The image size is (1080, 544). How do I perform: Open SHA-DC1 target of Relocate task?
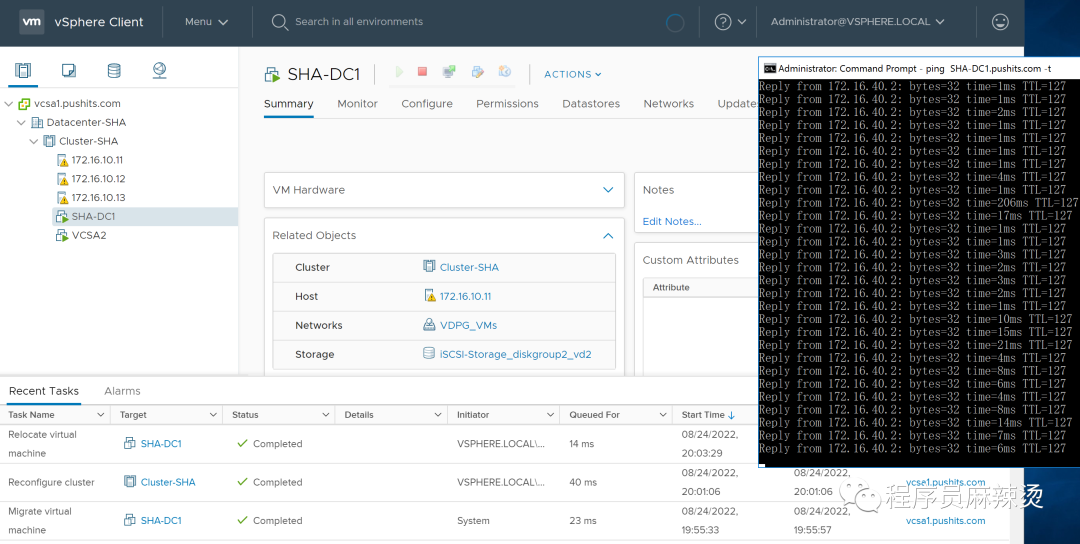[161, 444]
